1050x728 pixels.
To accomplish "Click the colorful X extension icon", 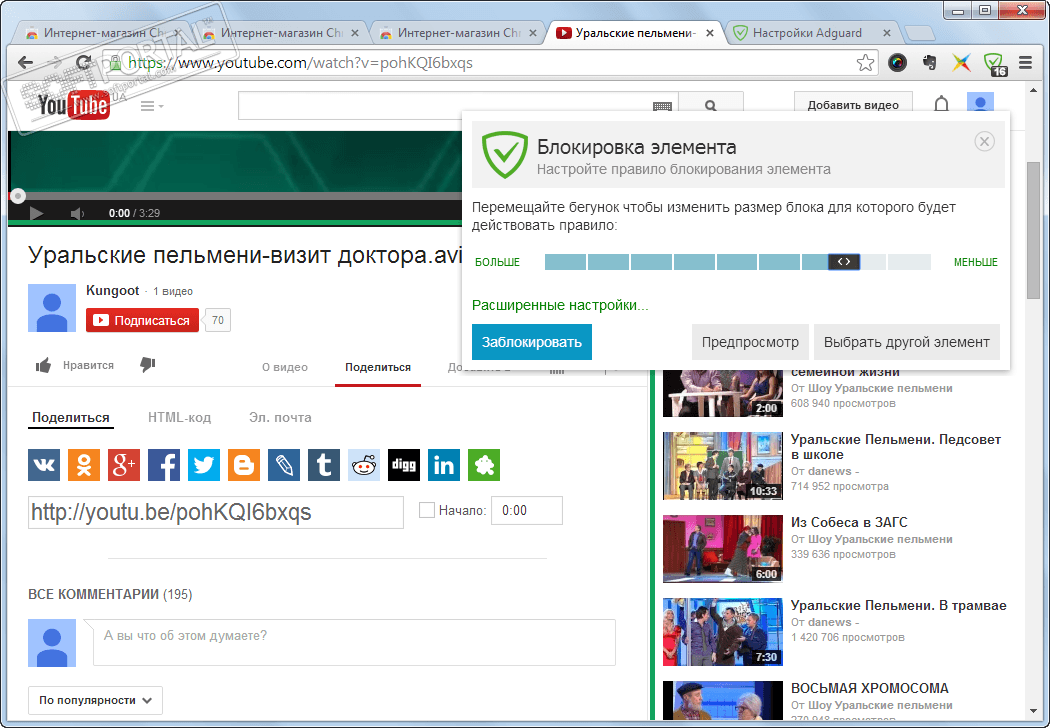I will (x=961, y=63).
